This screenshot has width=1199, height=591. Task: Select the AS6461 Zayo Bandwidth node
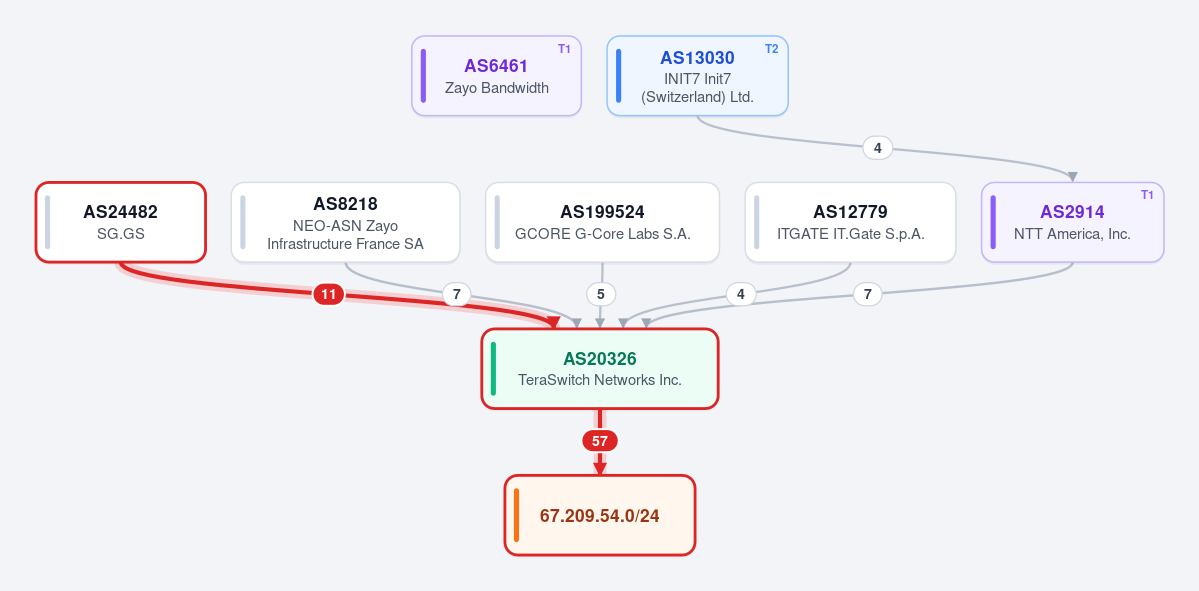point(496,76)
